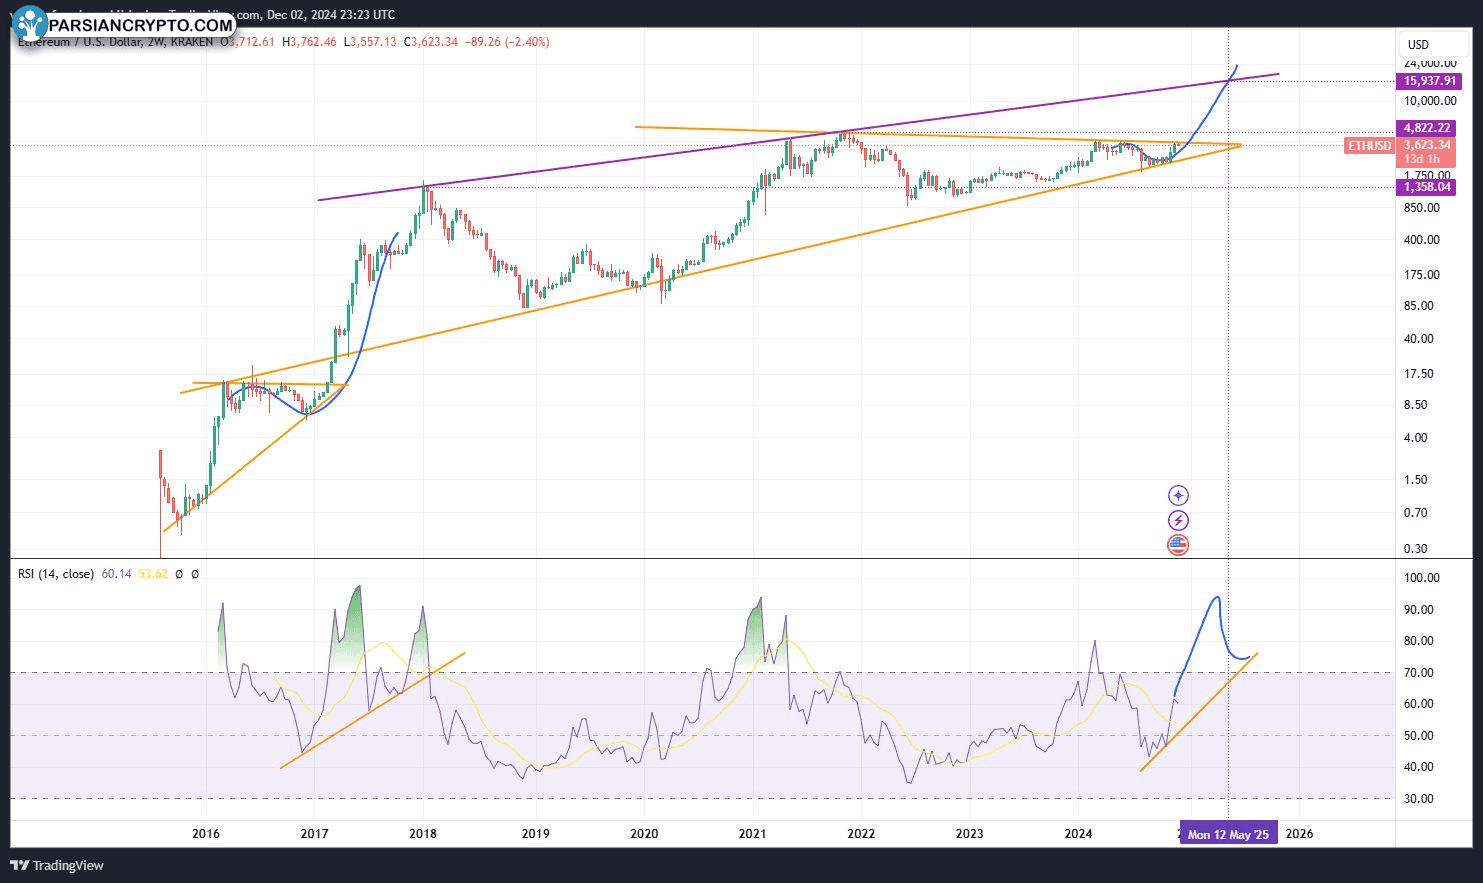Click the 3,623.34 last price label

1427,145
